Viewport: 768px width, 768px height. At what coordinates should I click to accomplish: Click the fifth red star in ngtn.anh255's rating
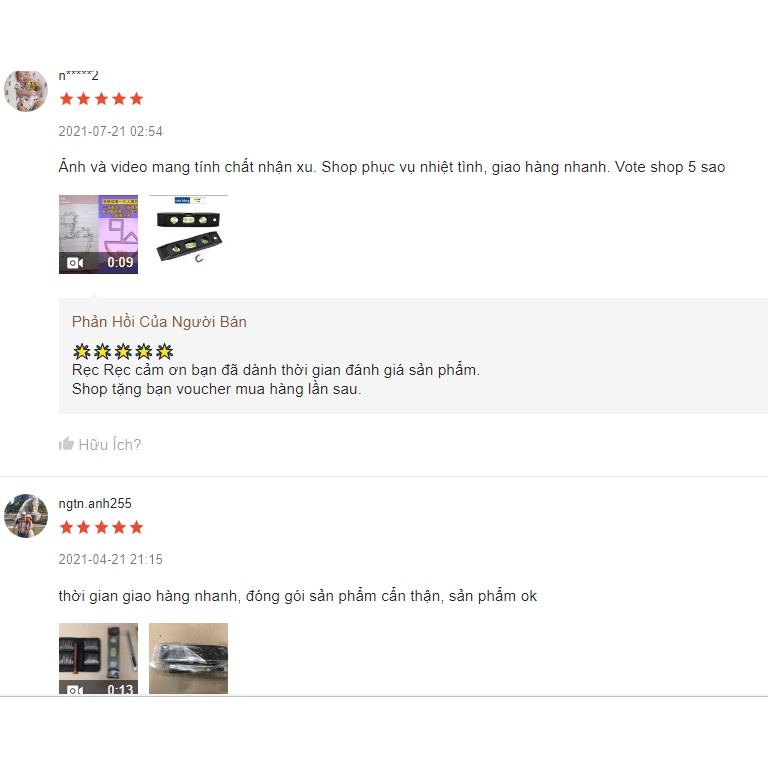click(137, 528)
